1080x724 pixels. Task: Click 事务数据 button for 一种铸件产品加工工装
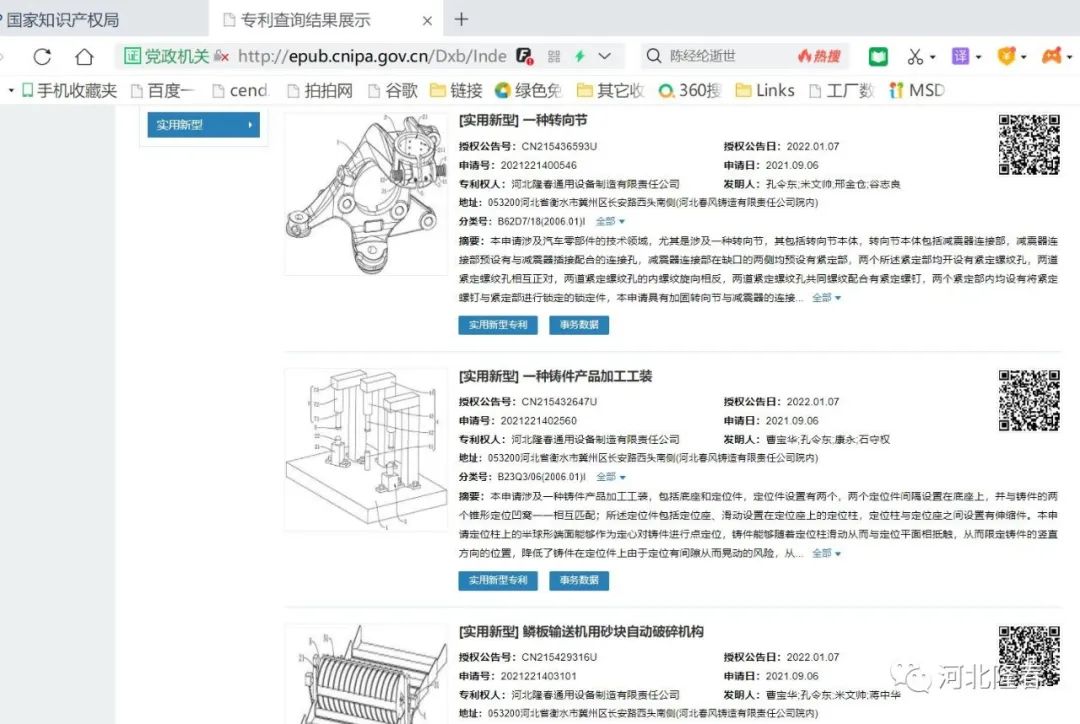579,580
